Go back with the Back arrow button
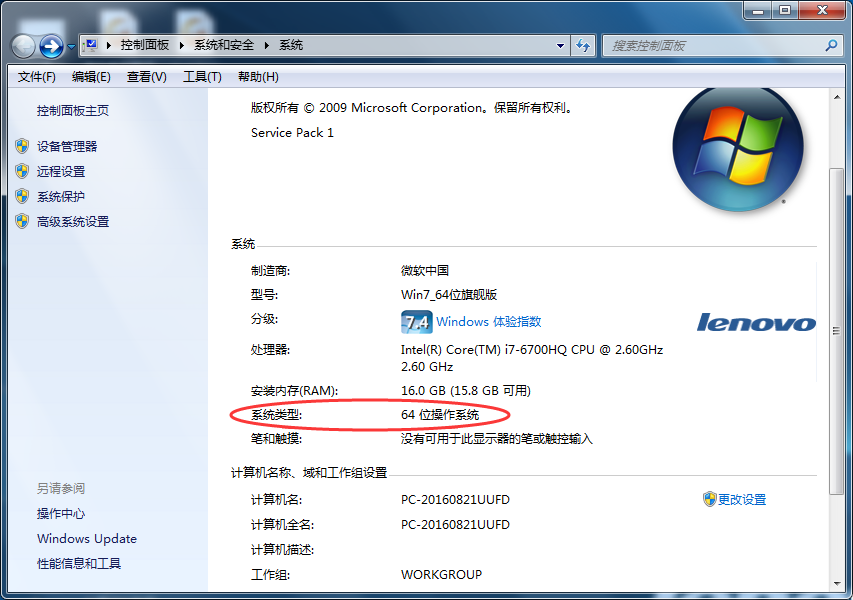The image size is (853, 600). tap(23, 46)
